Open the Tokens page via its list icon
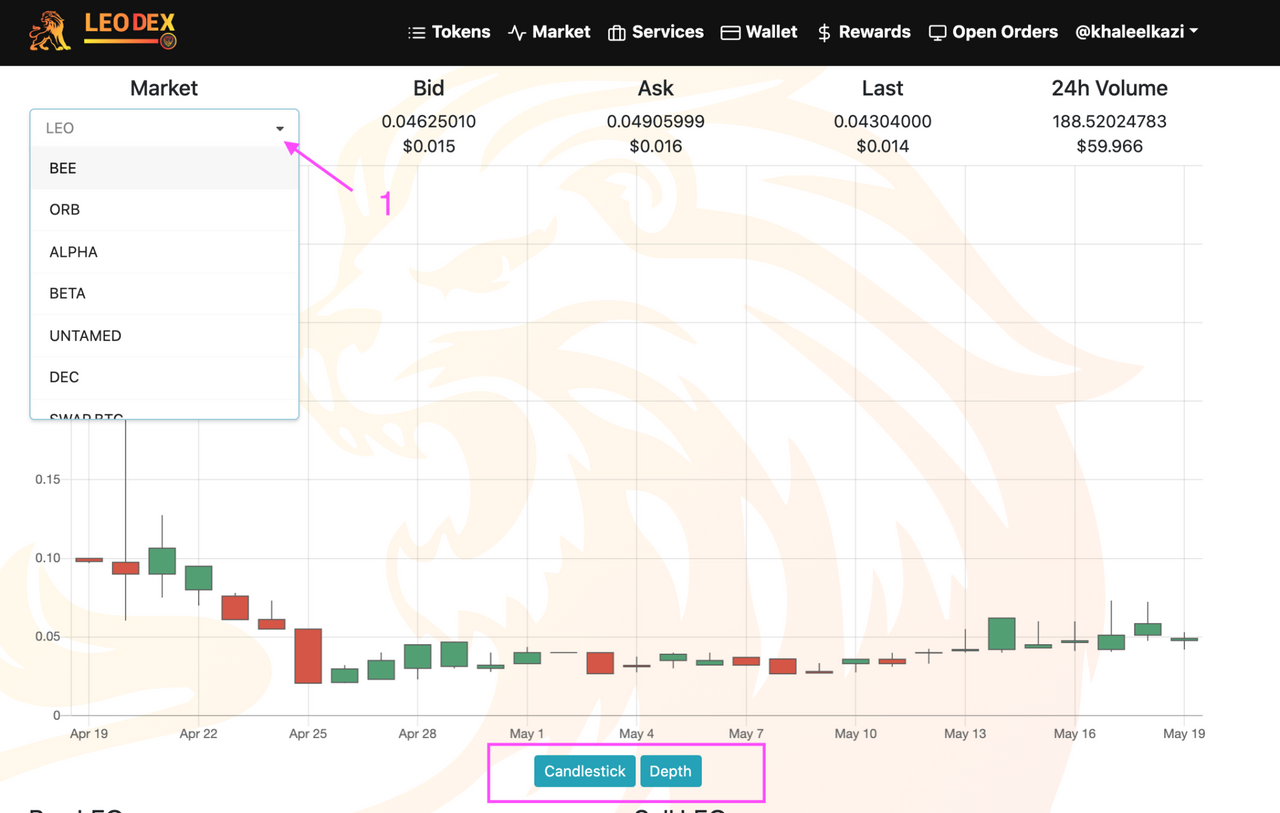The width and height of the screenshot is (1280, 813). [x=417, y=31]
